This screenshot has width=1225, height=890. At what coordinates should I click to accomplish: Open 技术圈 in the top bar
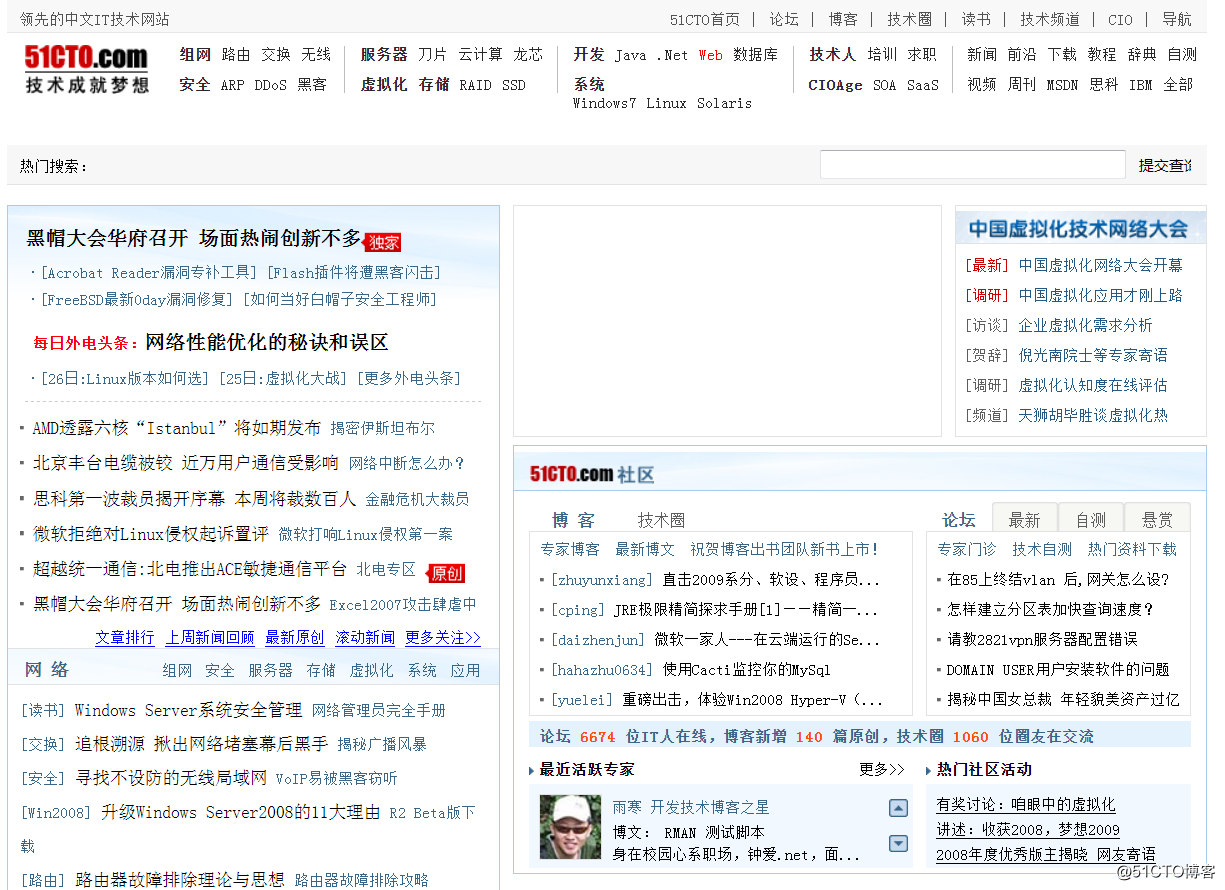tap(909, 19)
